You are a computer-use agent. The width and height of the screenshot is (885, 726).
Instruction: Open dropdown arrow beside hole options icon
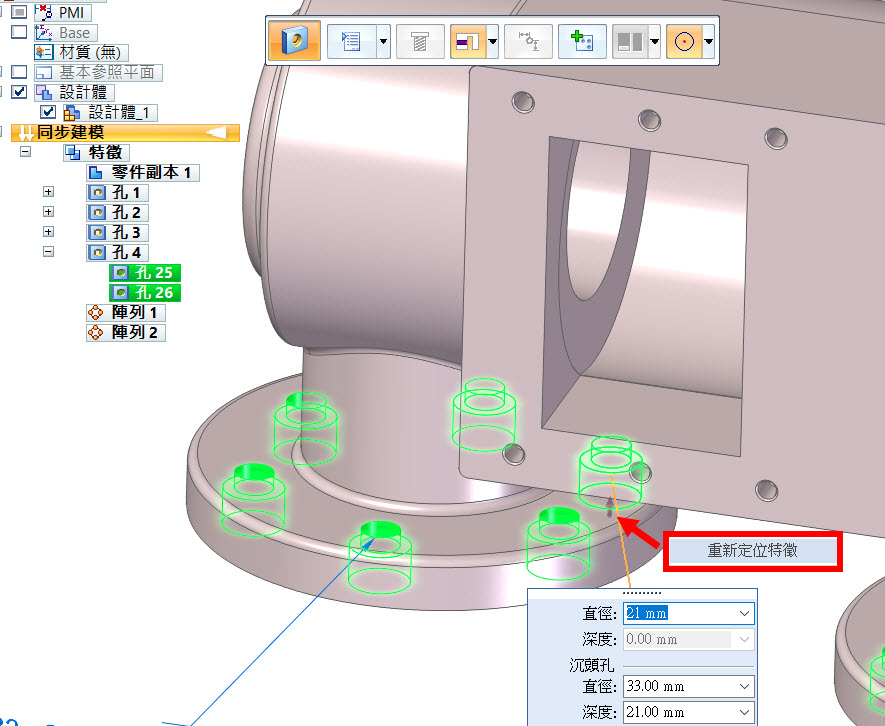[x=383, y=41]
